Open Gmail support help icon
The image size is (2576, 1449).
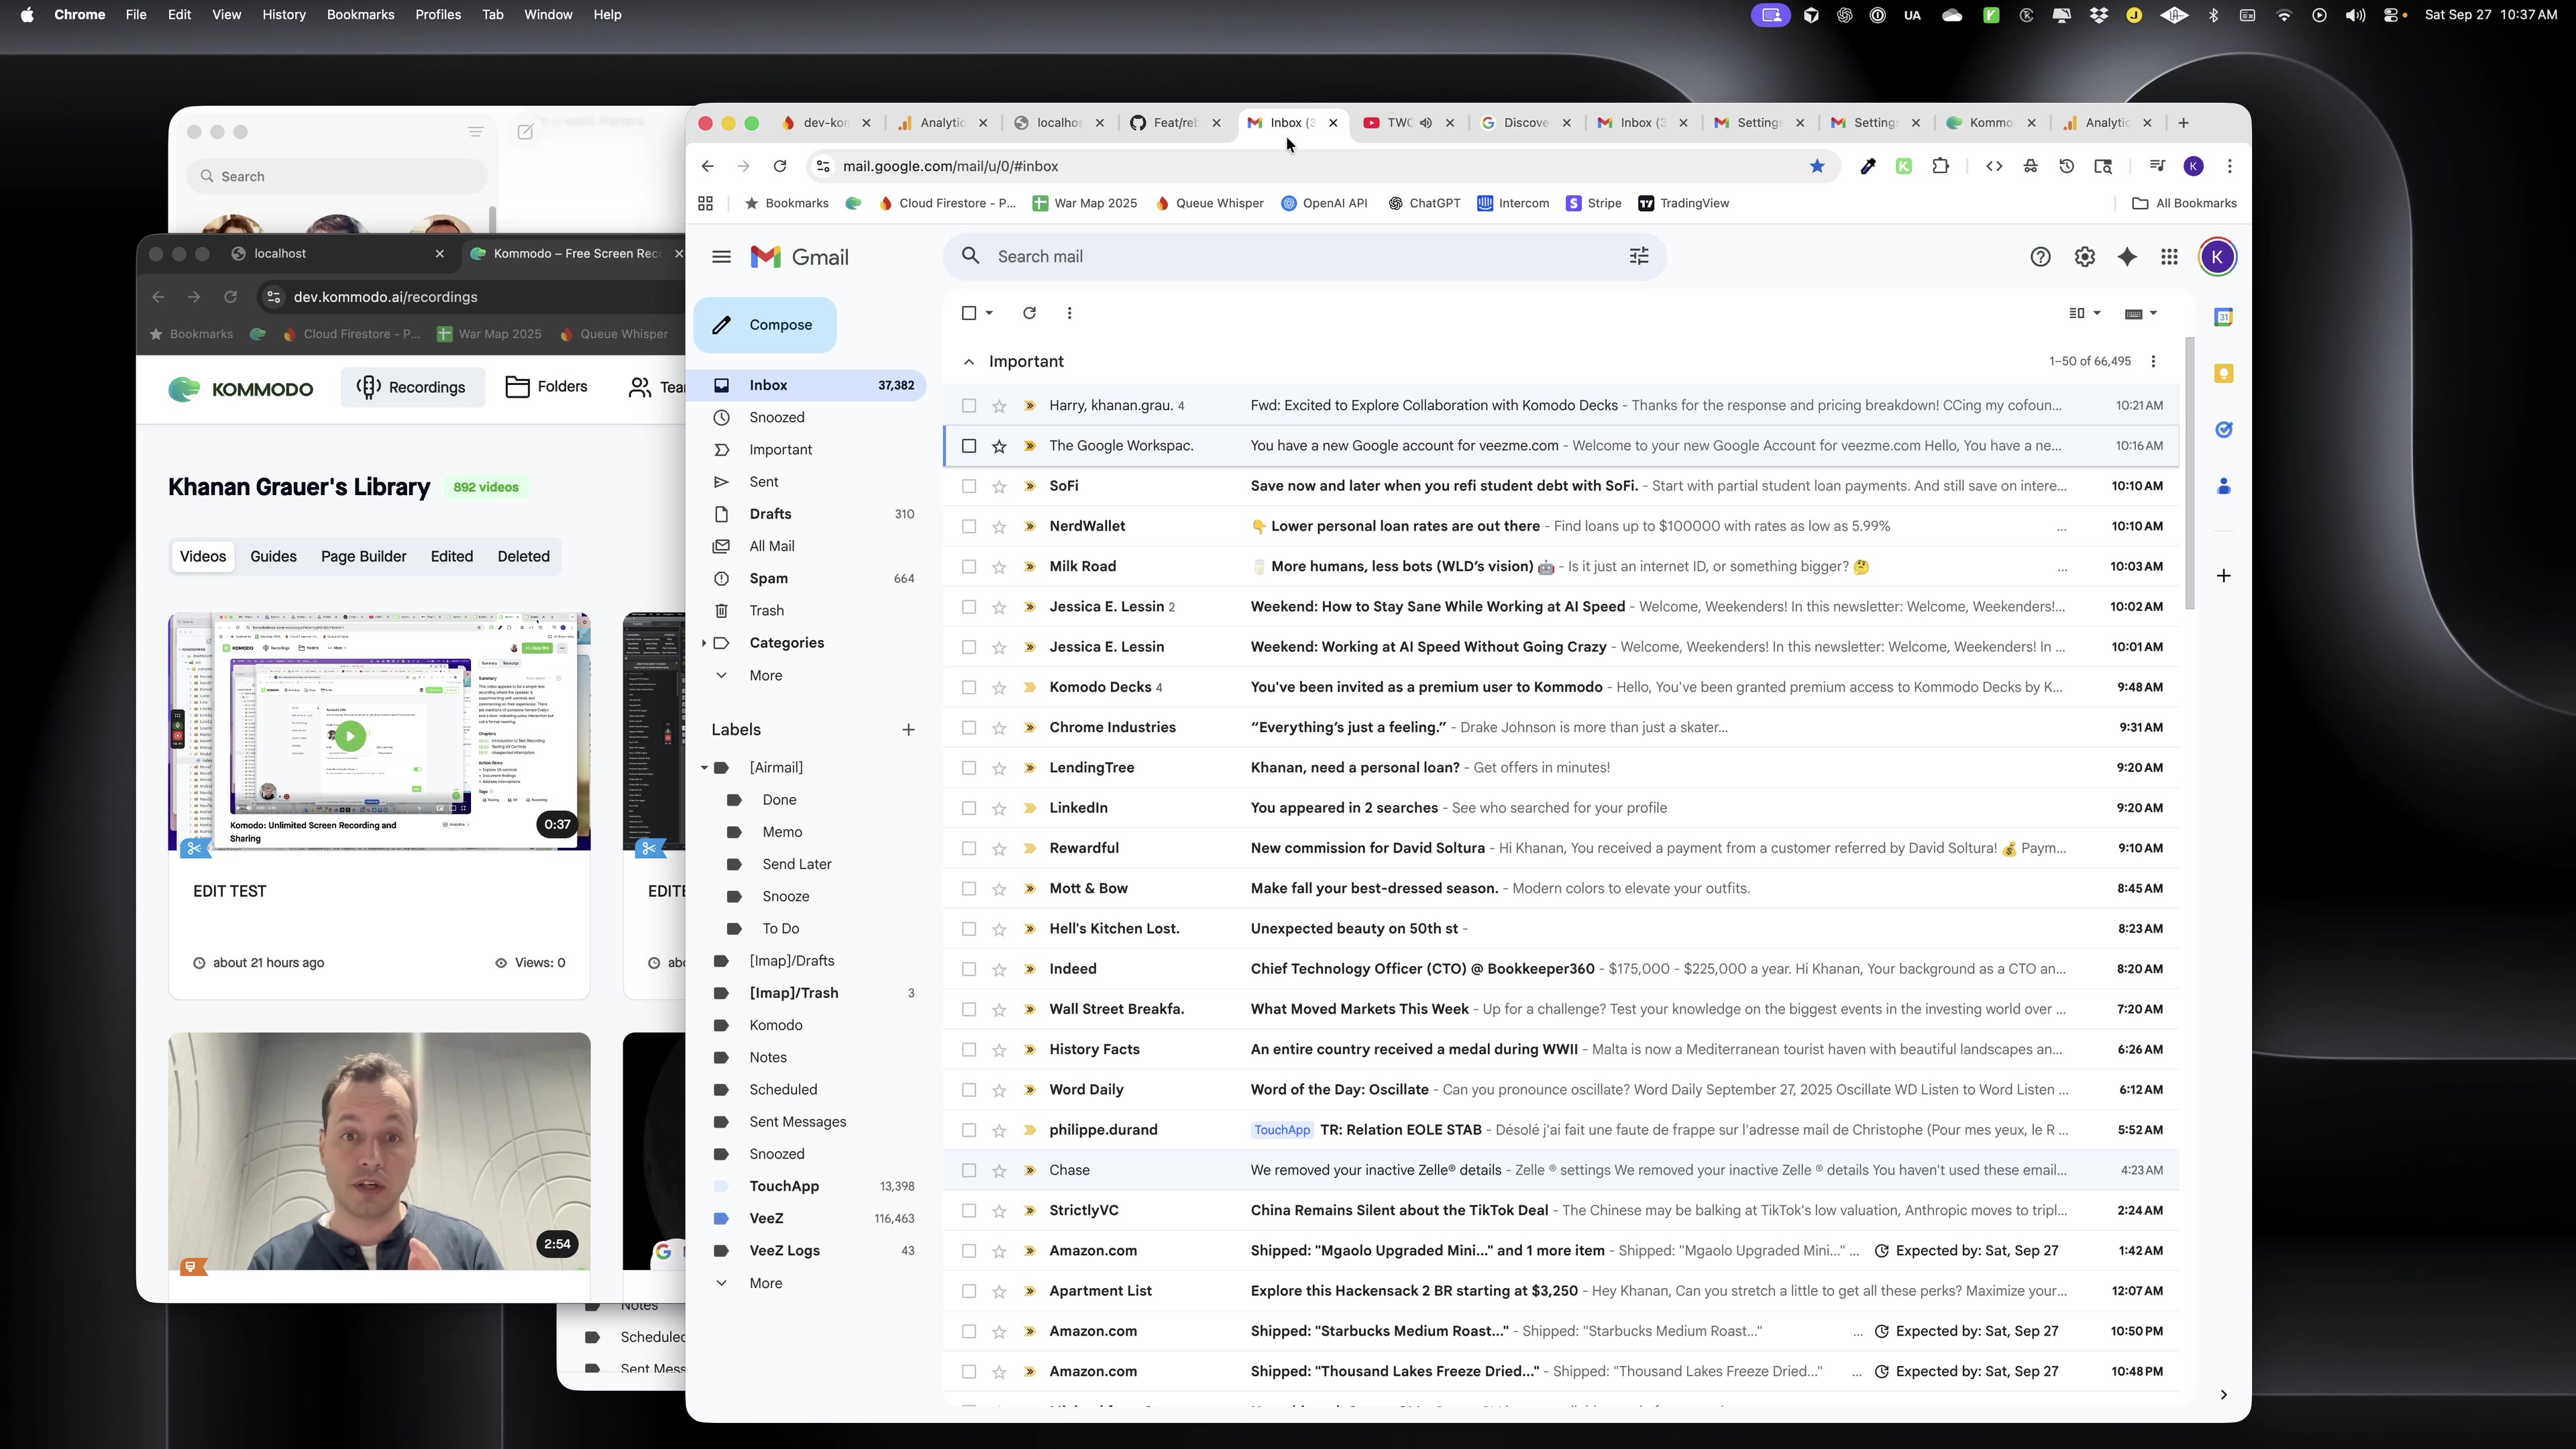[x=2040, y=257]
